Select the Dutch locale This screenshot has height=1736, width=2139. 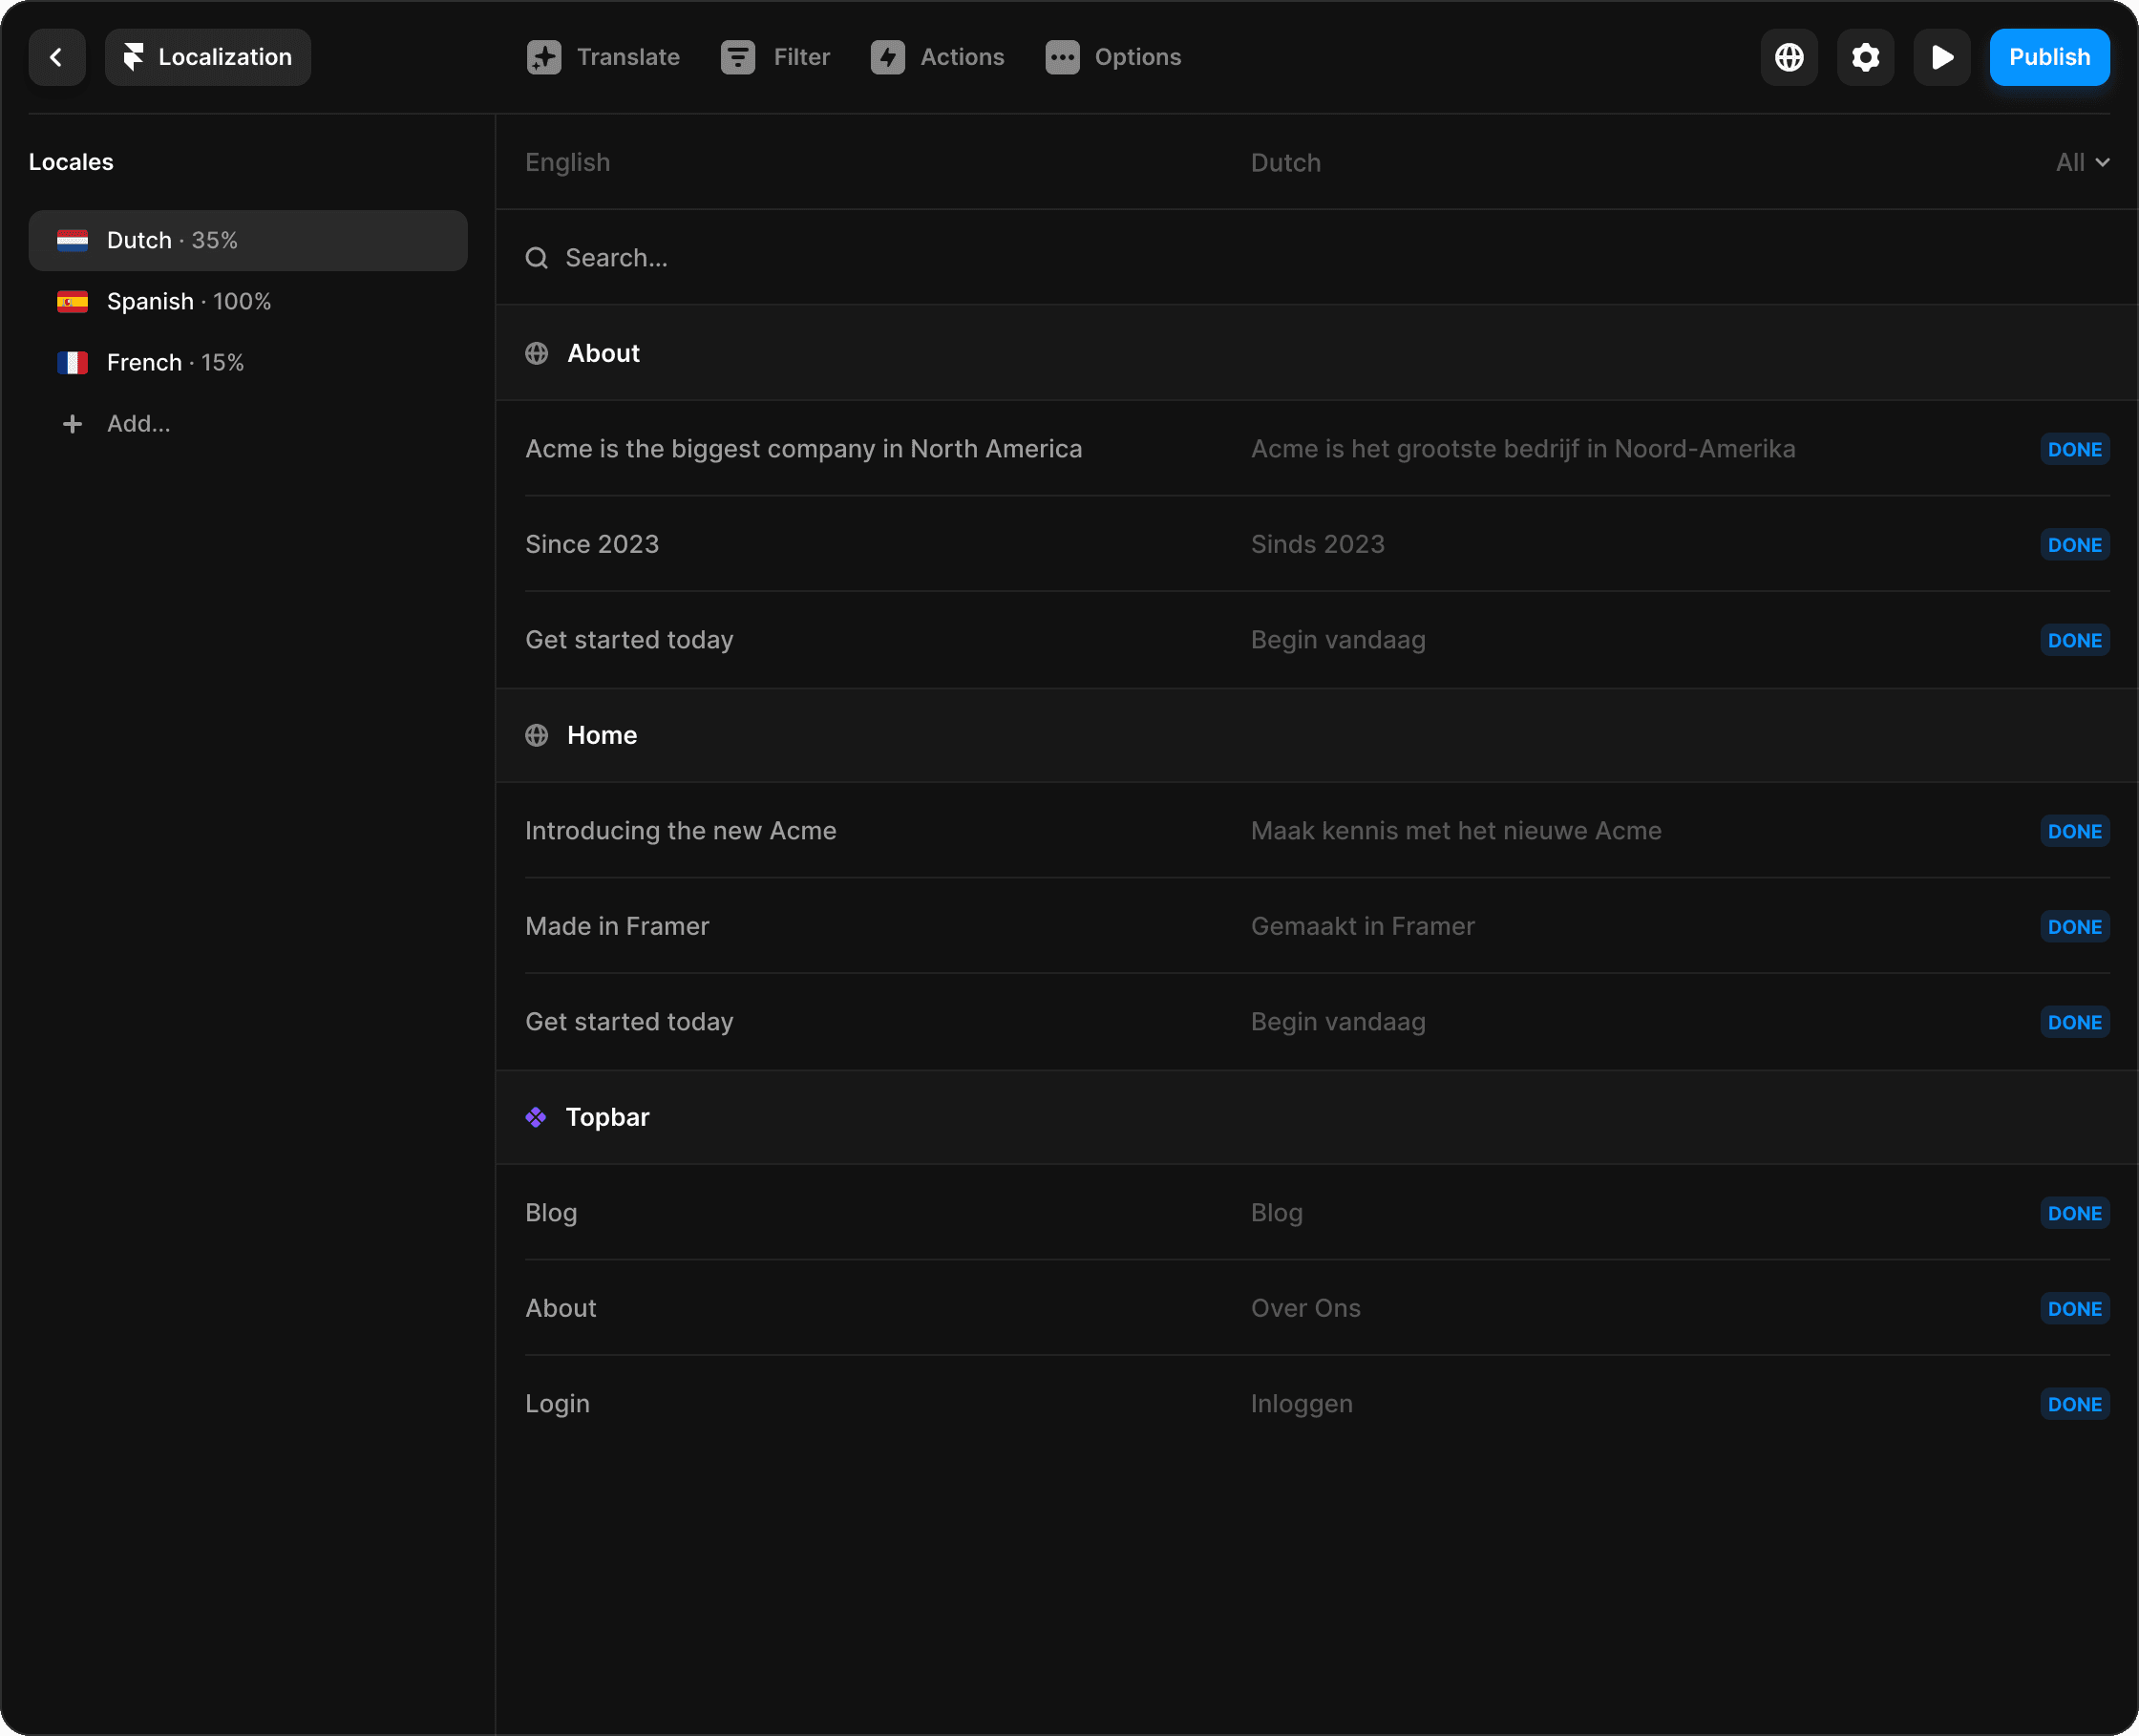pyautogui.click(x=247, y=240)
